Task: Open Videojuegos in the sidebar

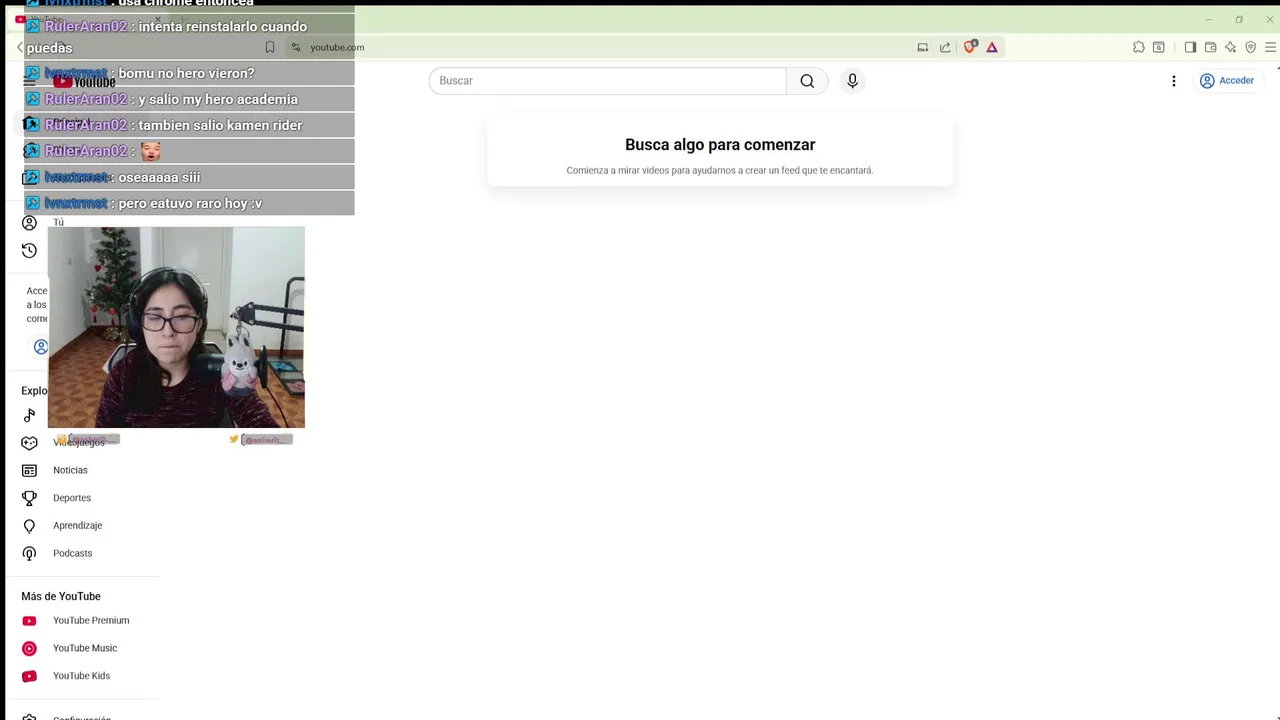Action: click(78, 442)
